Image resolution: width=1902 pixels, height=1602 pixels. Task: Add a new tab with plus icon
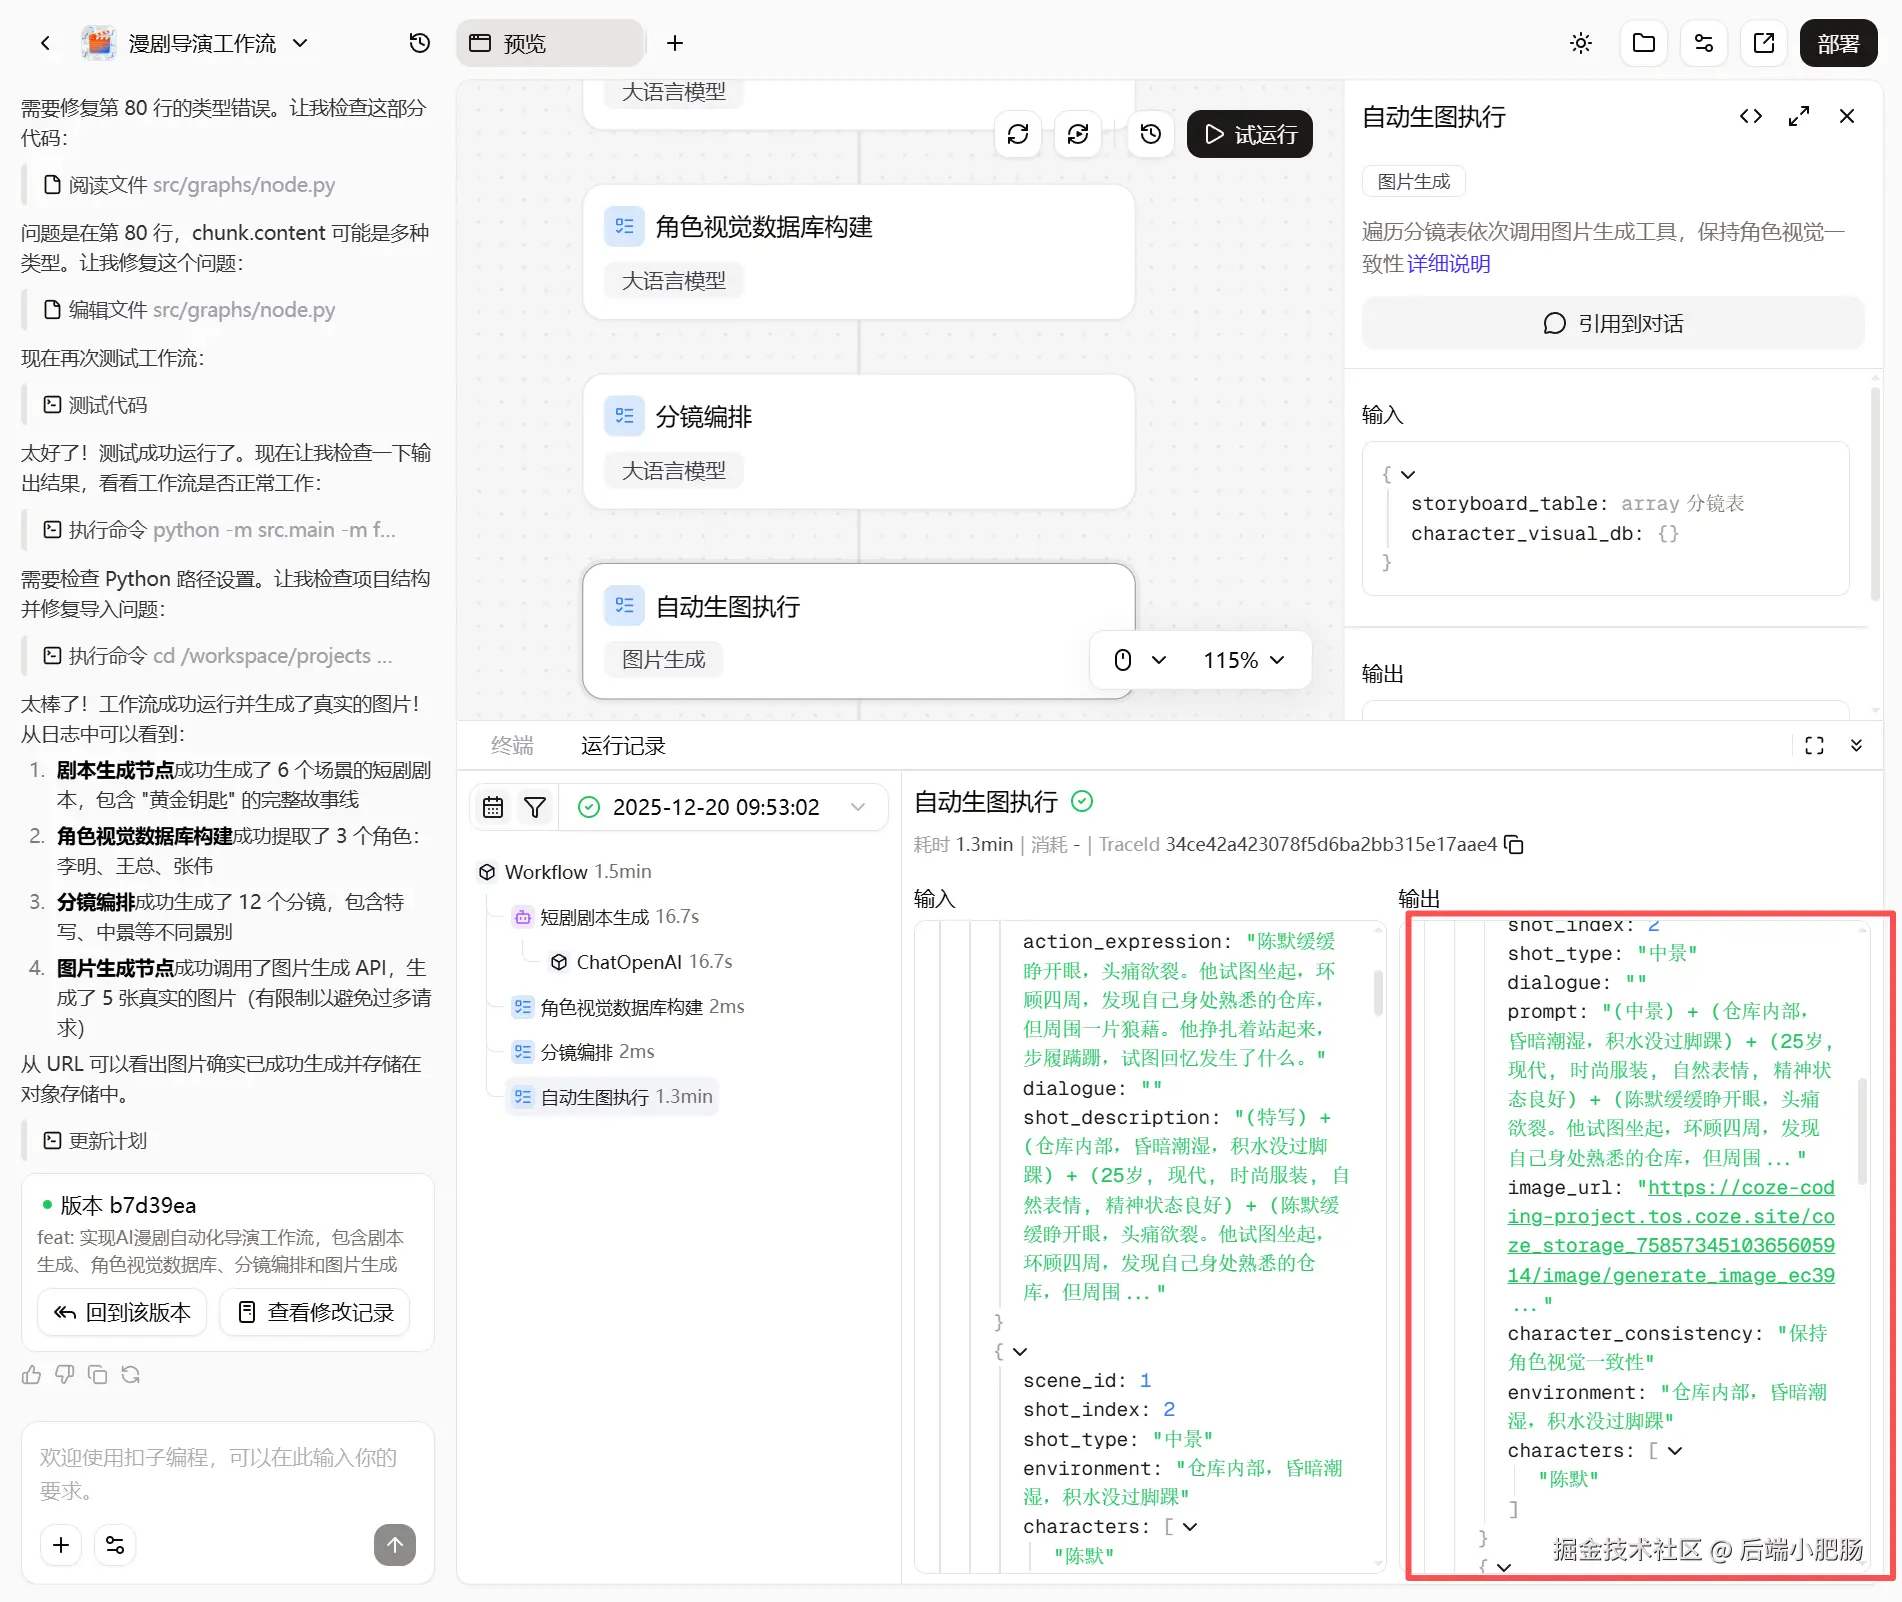[675, 43]
